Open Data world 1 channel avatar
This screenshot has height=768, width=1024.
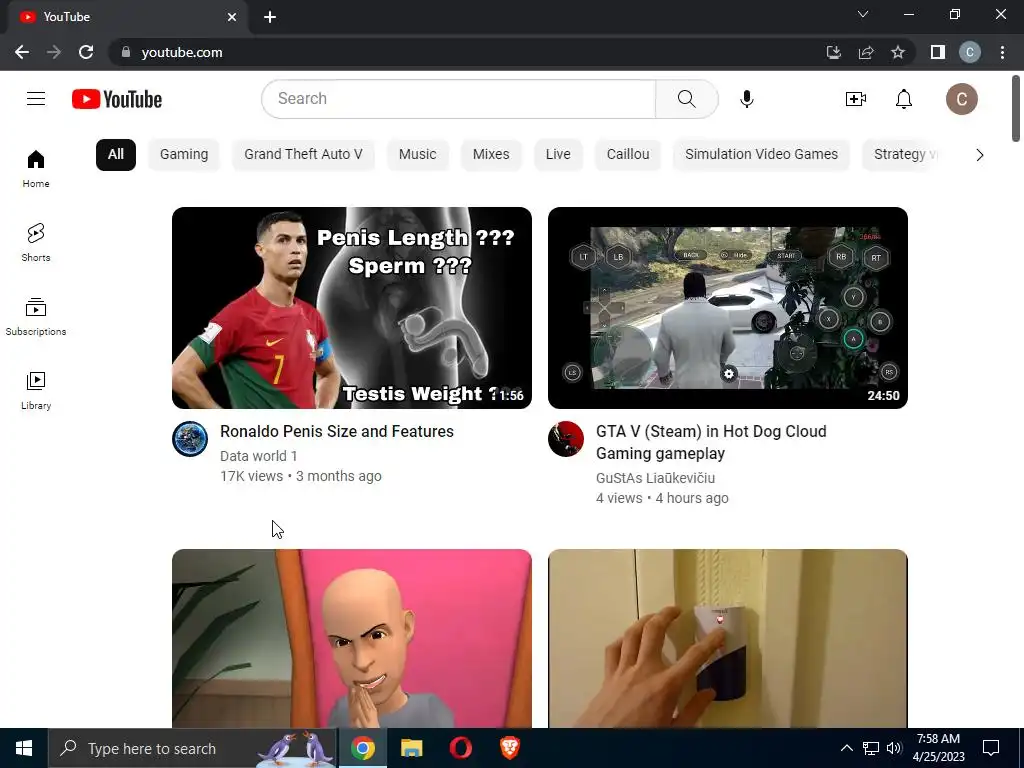[190, 439]
